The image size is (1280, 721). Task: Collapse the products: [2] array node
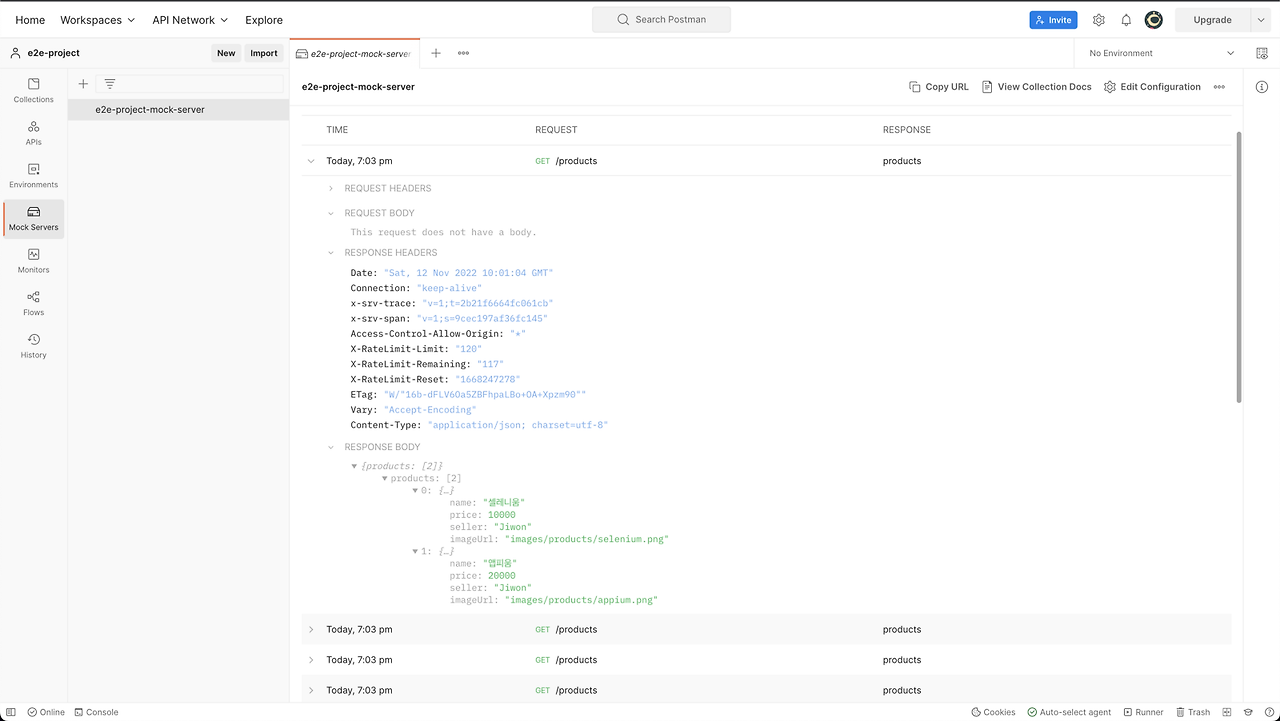pyautogui.click(x=385, y=479)
